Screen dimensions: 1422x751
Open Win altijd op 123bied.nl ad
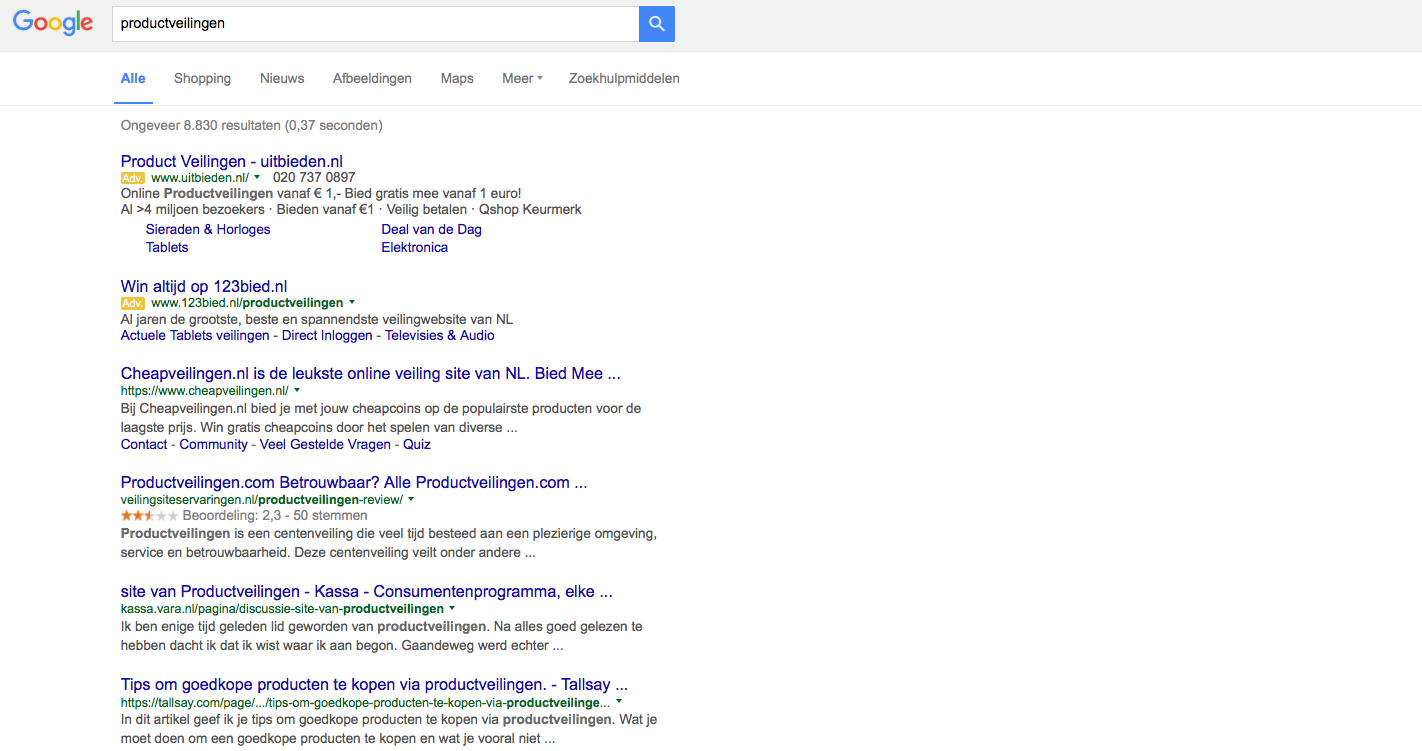(204, 286)
